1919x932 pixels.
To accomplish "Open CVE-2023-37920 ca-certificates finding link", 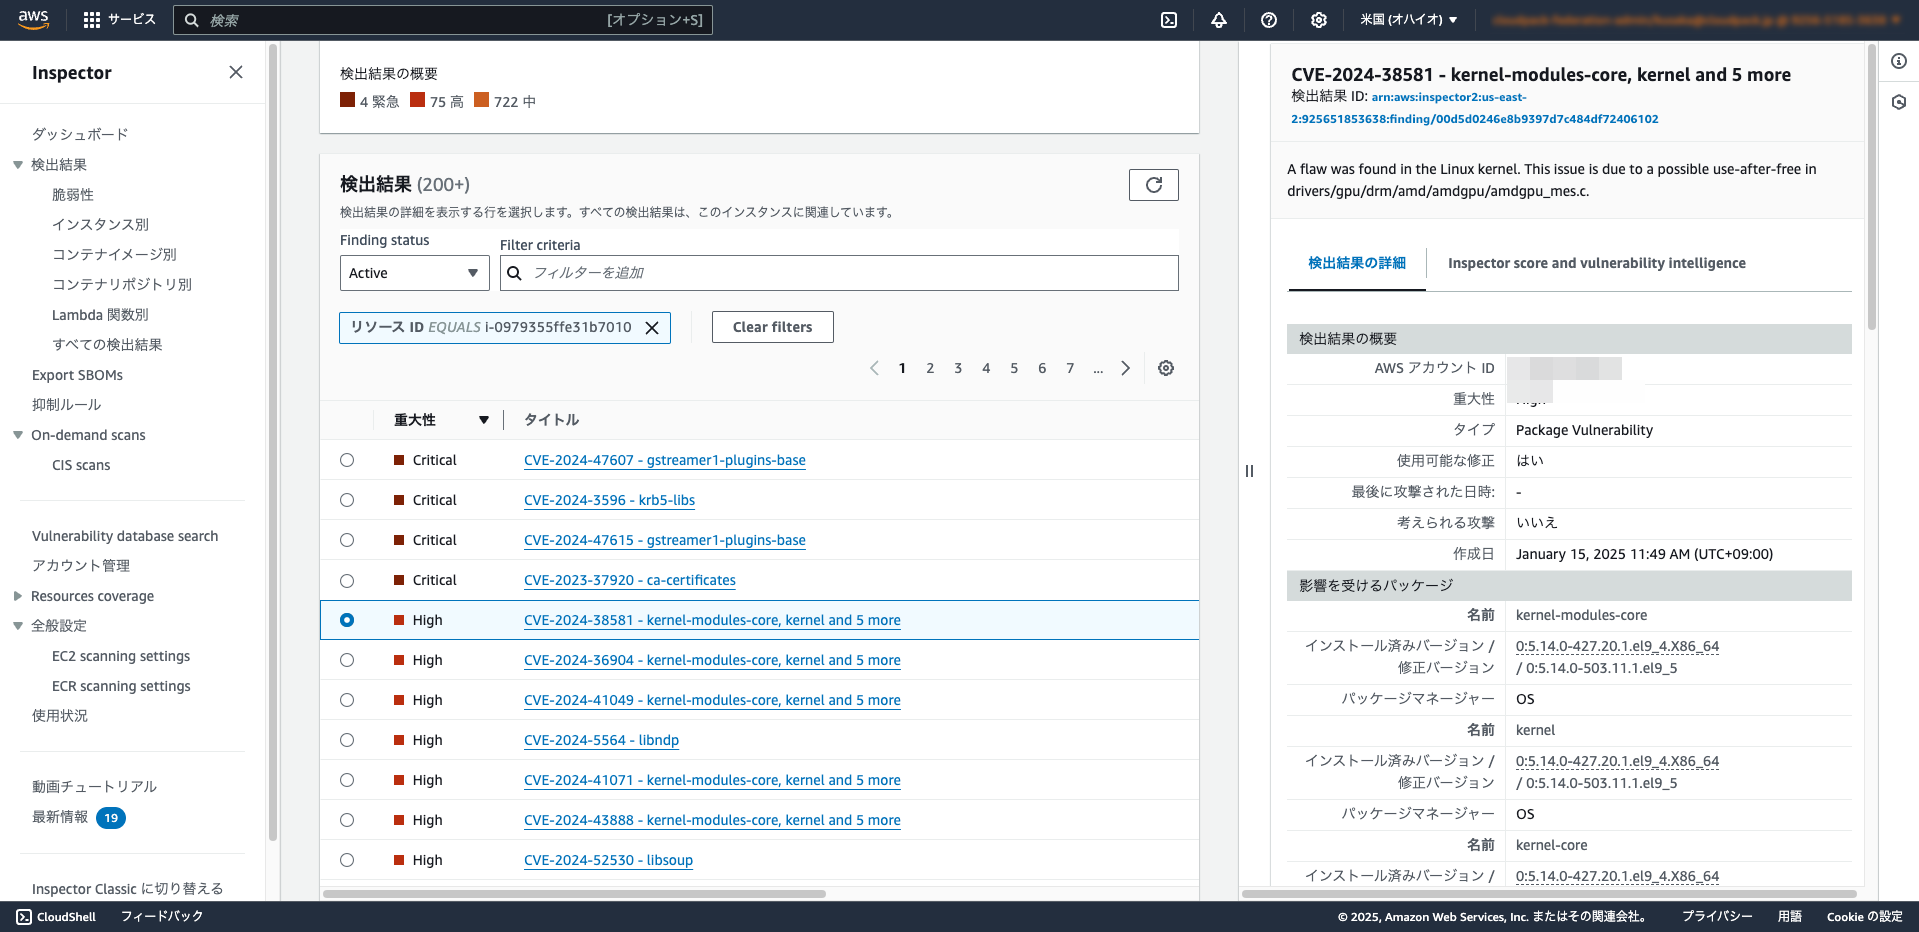I will tap(629, 580).
